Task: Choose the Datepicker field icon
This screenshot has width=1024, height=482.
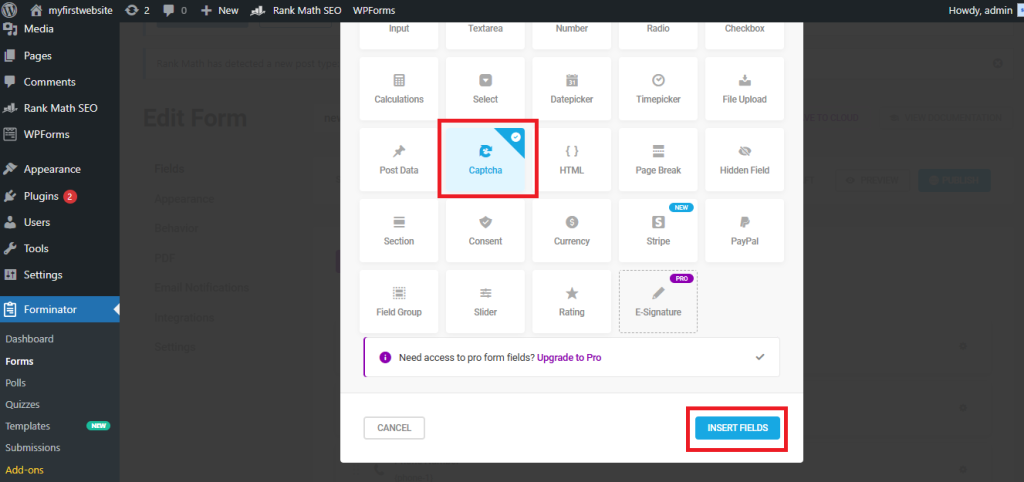Action: tap(572, 81)
